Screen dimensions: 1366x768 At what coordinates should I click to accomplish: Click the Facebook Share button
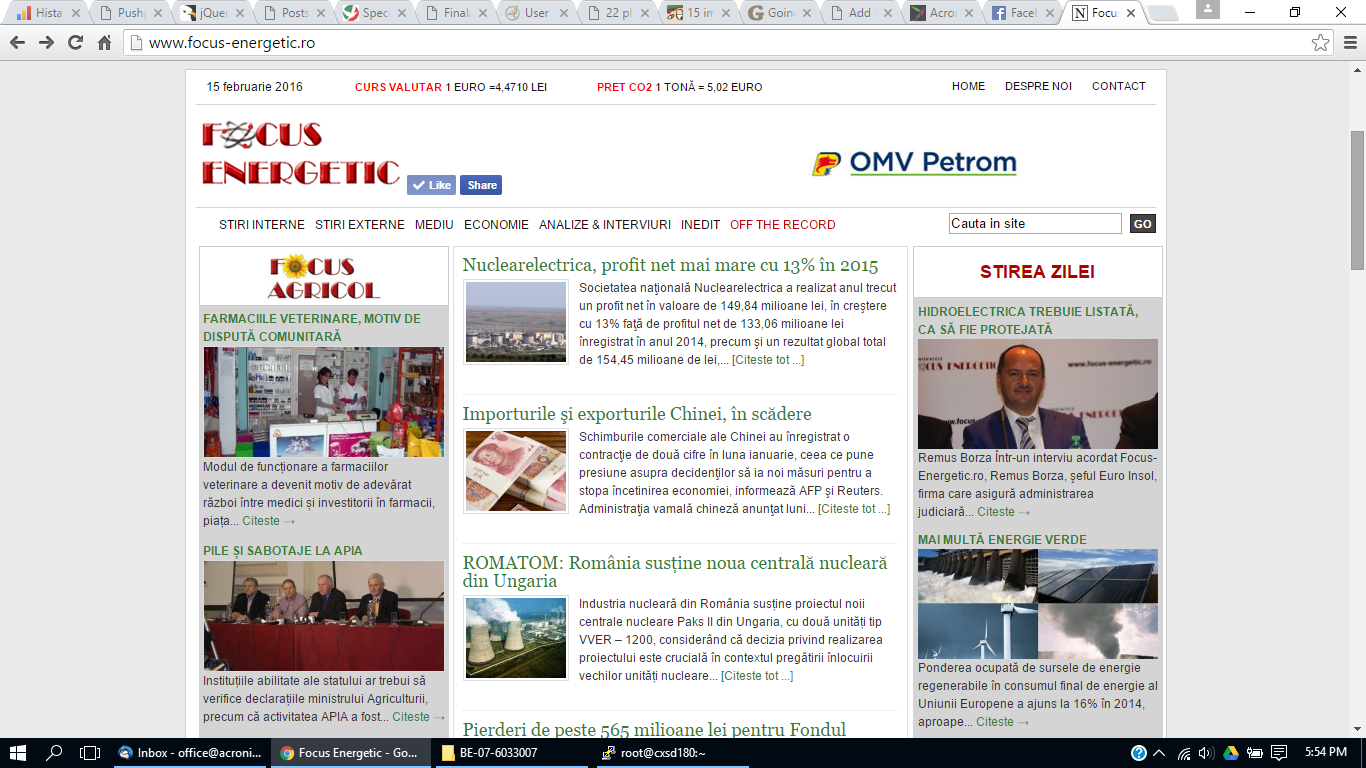pyautogui.click(x=481, y=185)
